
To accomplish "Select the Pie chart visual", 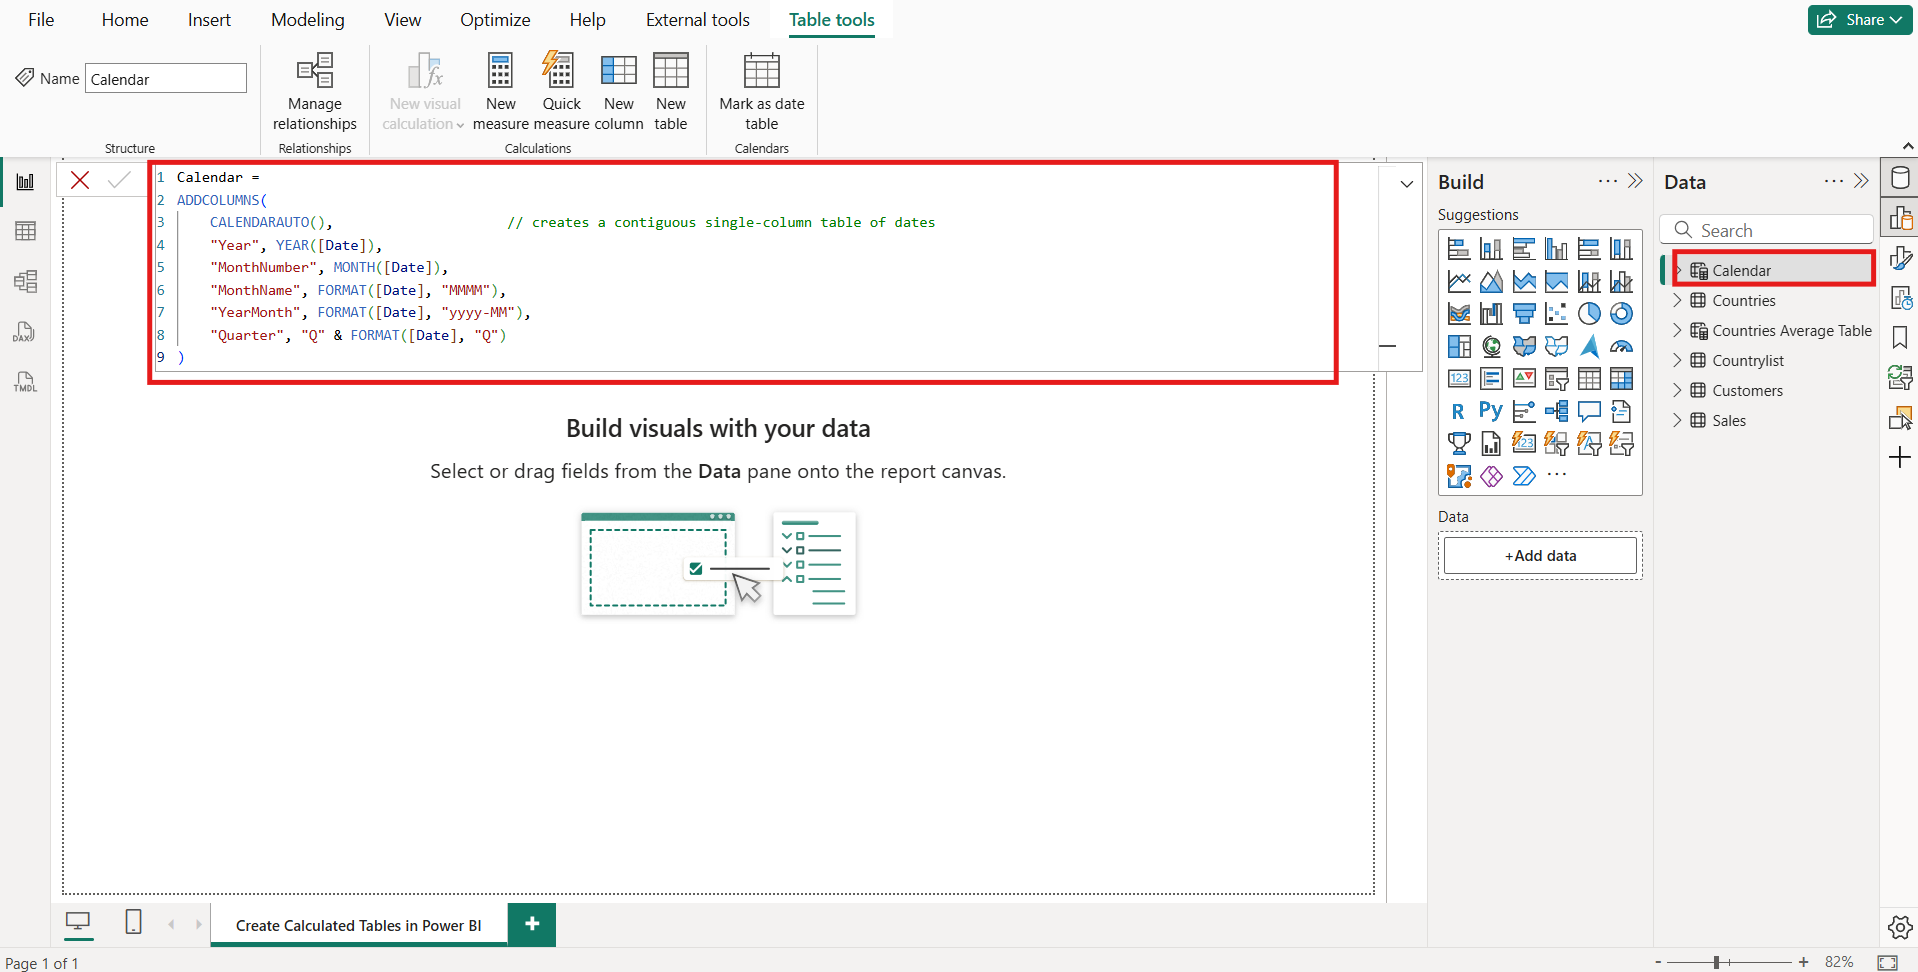I will point(1589,314).
